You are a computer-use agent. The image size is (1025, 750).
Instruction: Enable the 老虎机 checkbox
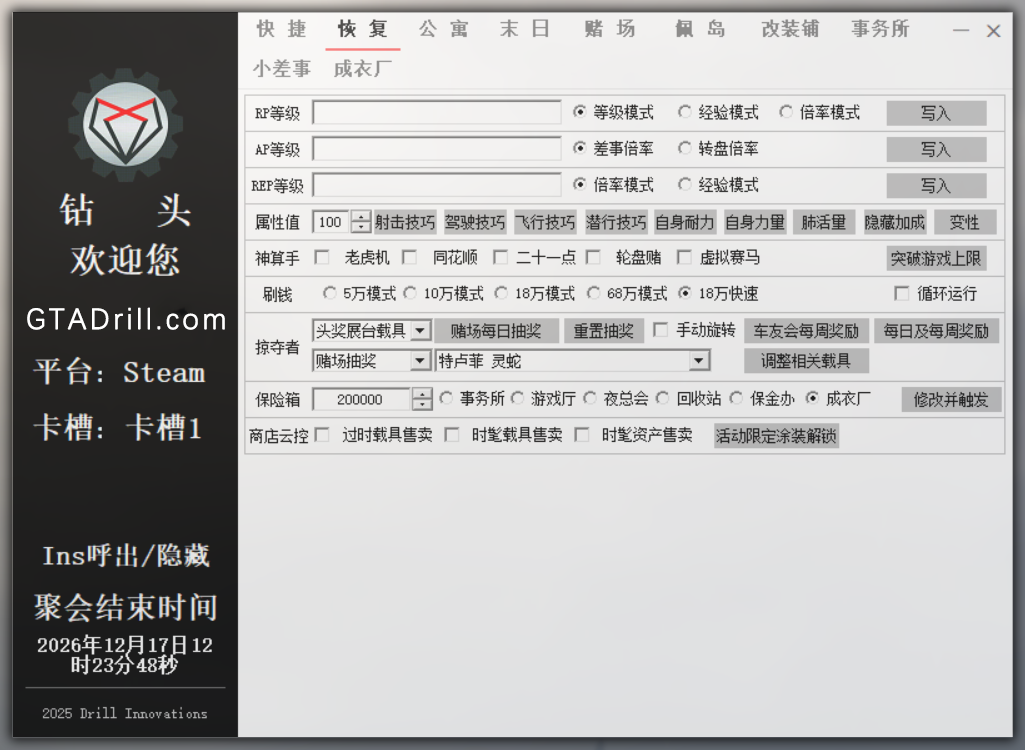pyautogui.click(x=322, y=258)
